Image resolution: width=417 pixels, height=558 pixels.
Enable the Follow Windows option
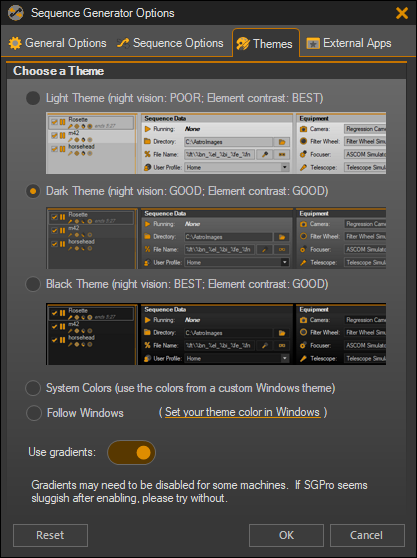34,413
